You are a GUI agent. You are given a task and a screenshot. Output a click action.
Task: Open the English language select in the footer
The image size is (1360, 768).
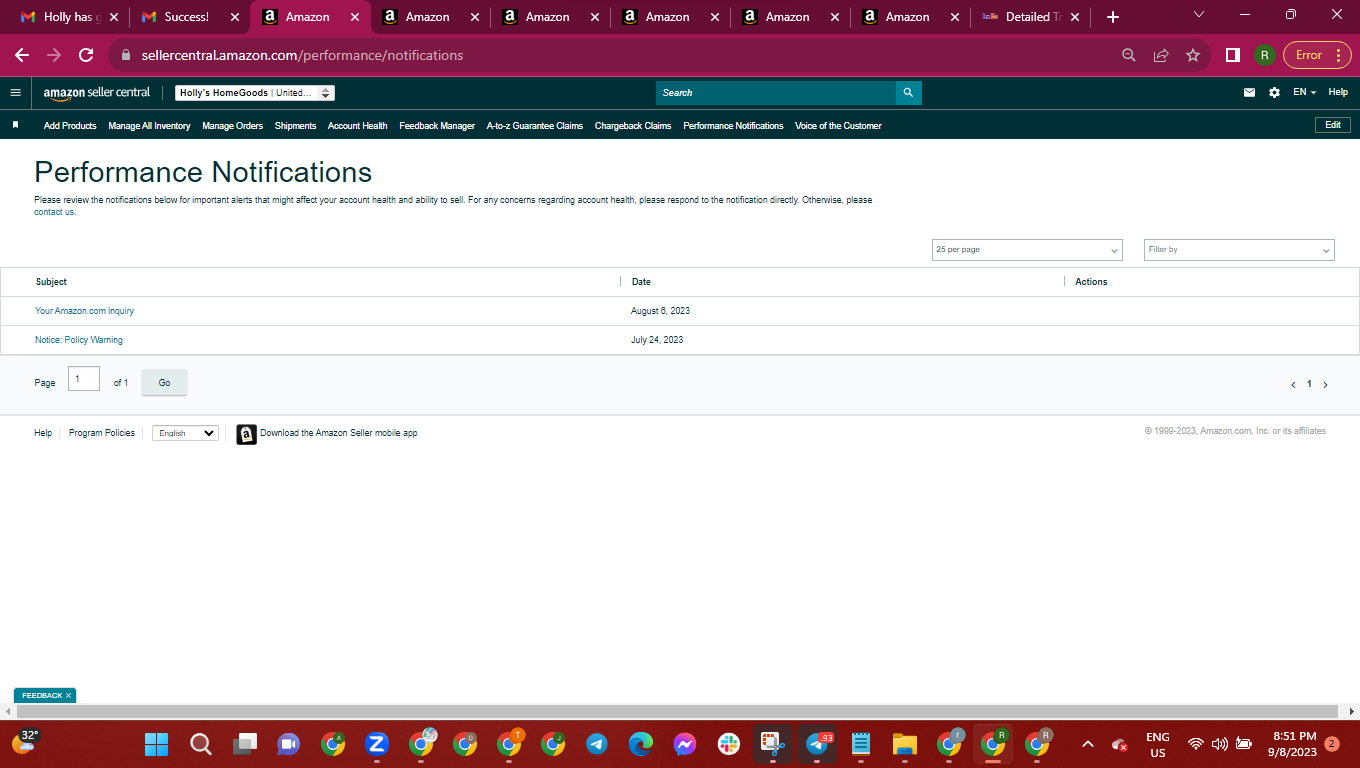(x=185, y=433)
